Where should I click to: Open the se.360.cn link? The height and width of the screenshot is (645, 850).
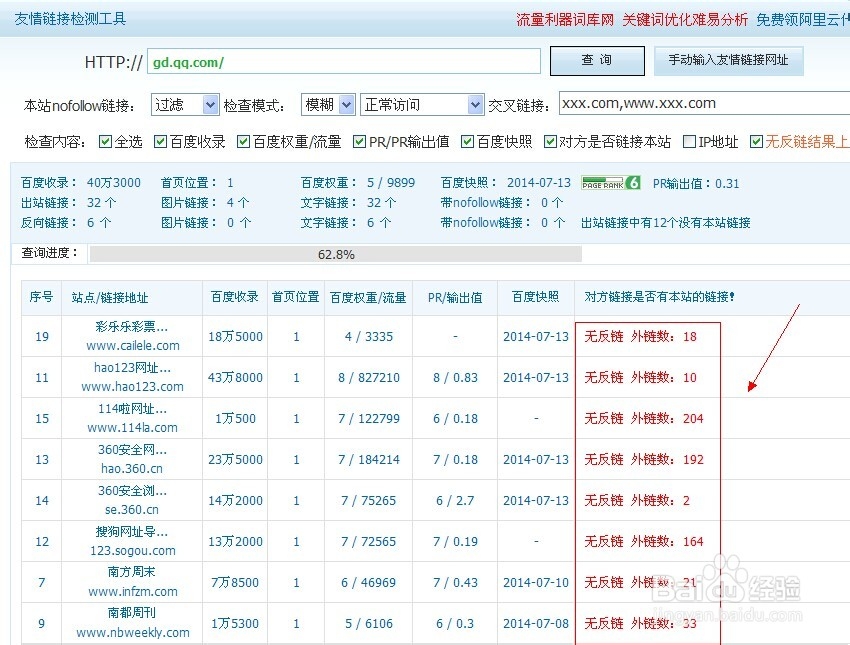coord(132,509)
